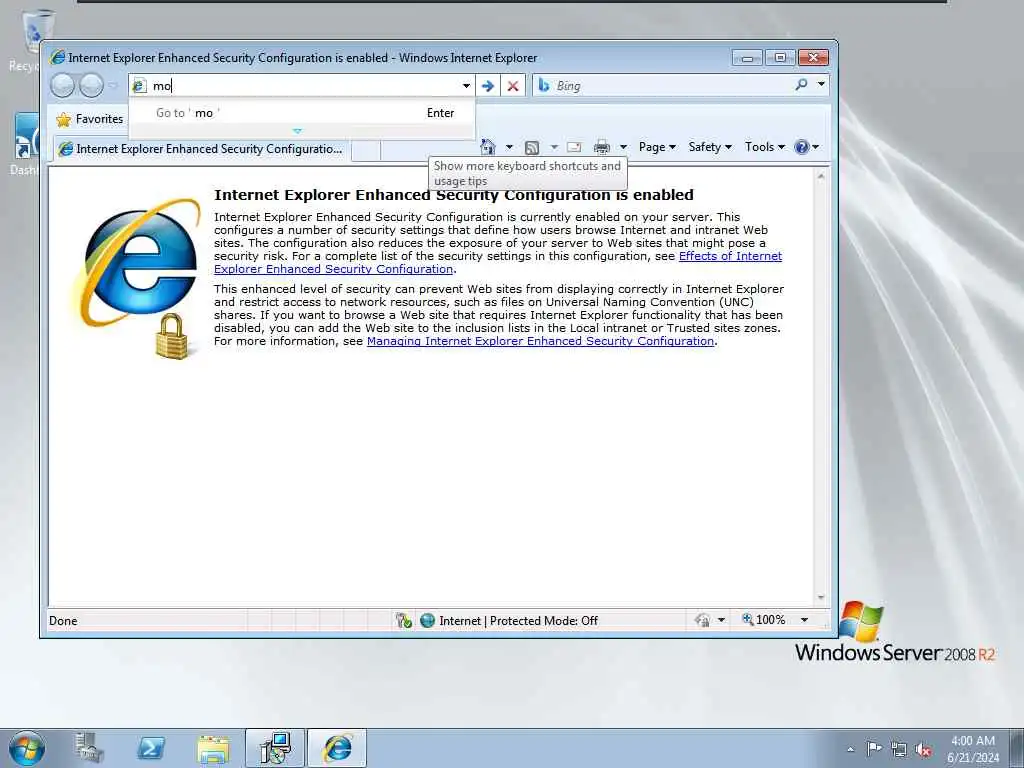The width and height of the screenshot is (1024, 768).
Task: Click the scroll down arrow on the page scrollbar
Action: 821,598
